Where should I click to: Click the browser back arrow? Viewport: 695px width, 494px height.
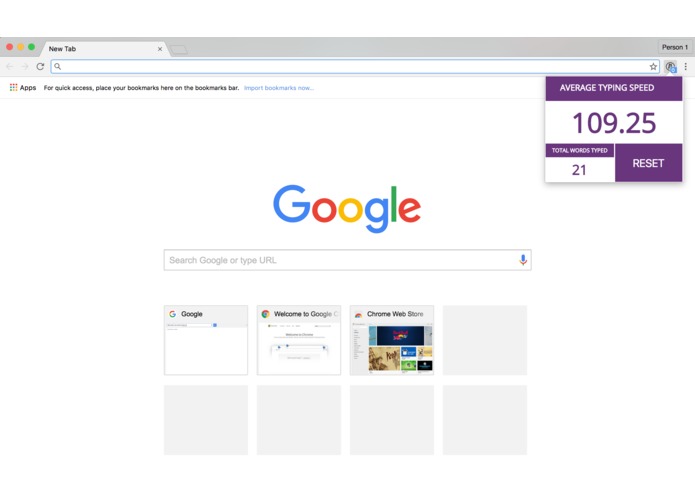coord(10,66)
